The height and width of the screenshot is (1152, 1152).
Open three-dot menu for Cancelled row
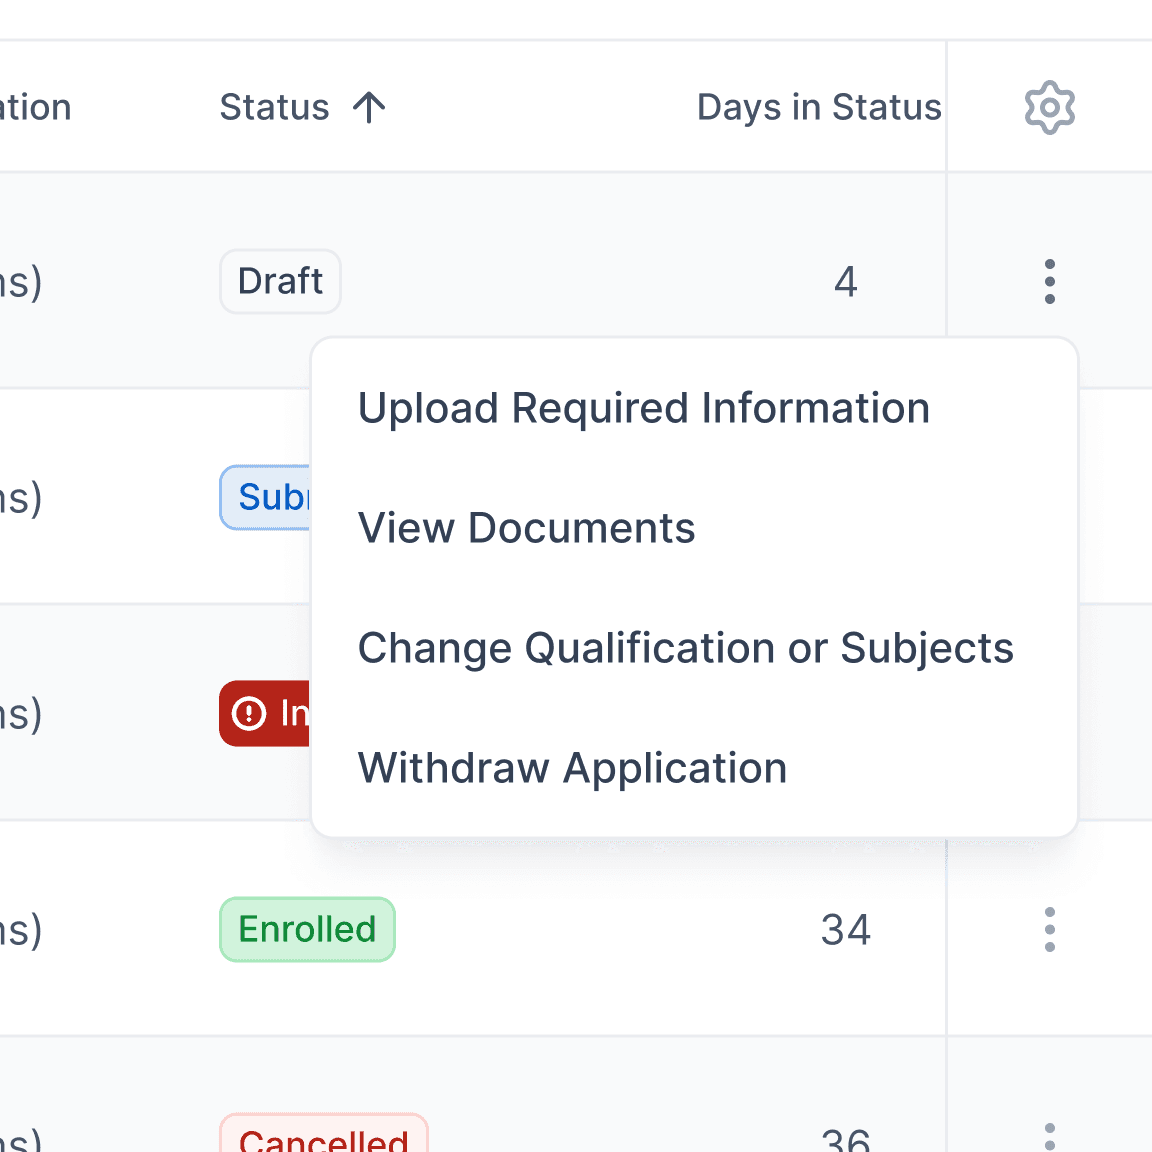coord(1049,1137)
